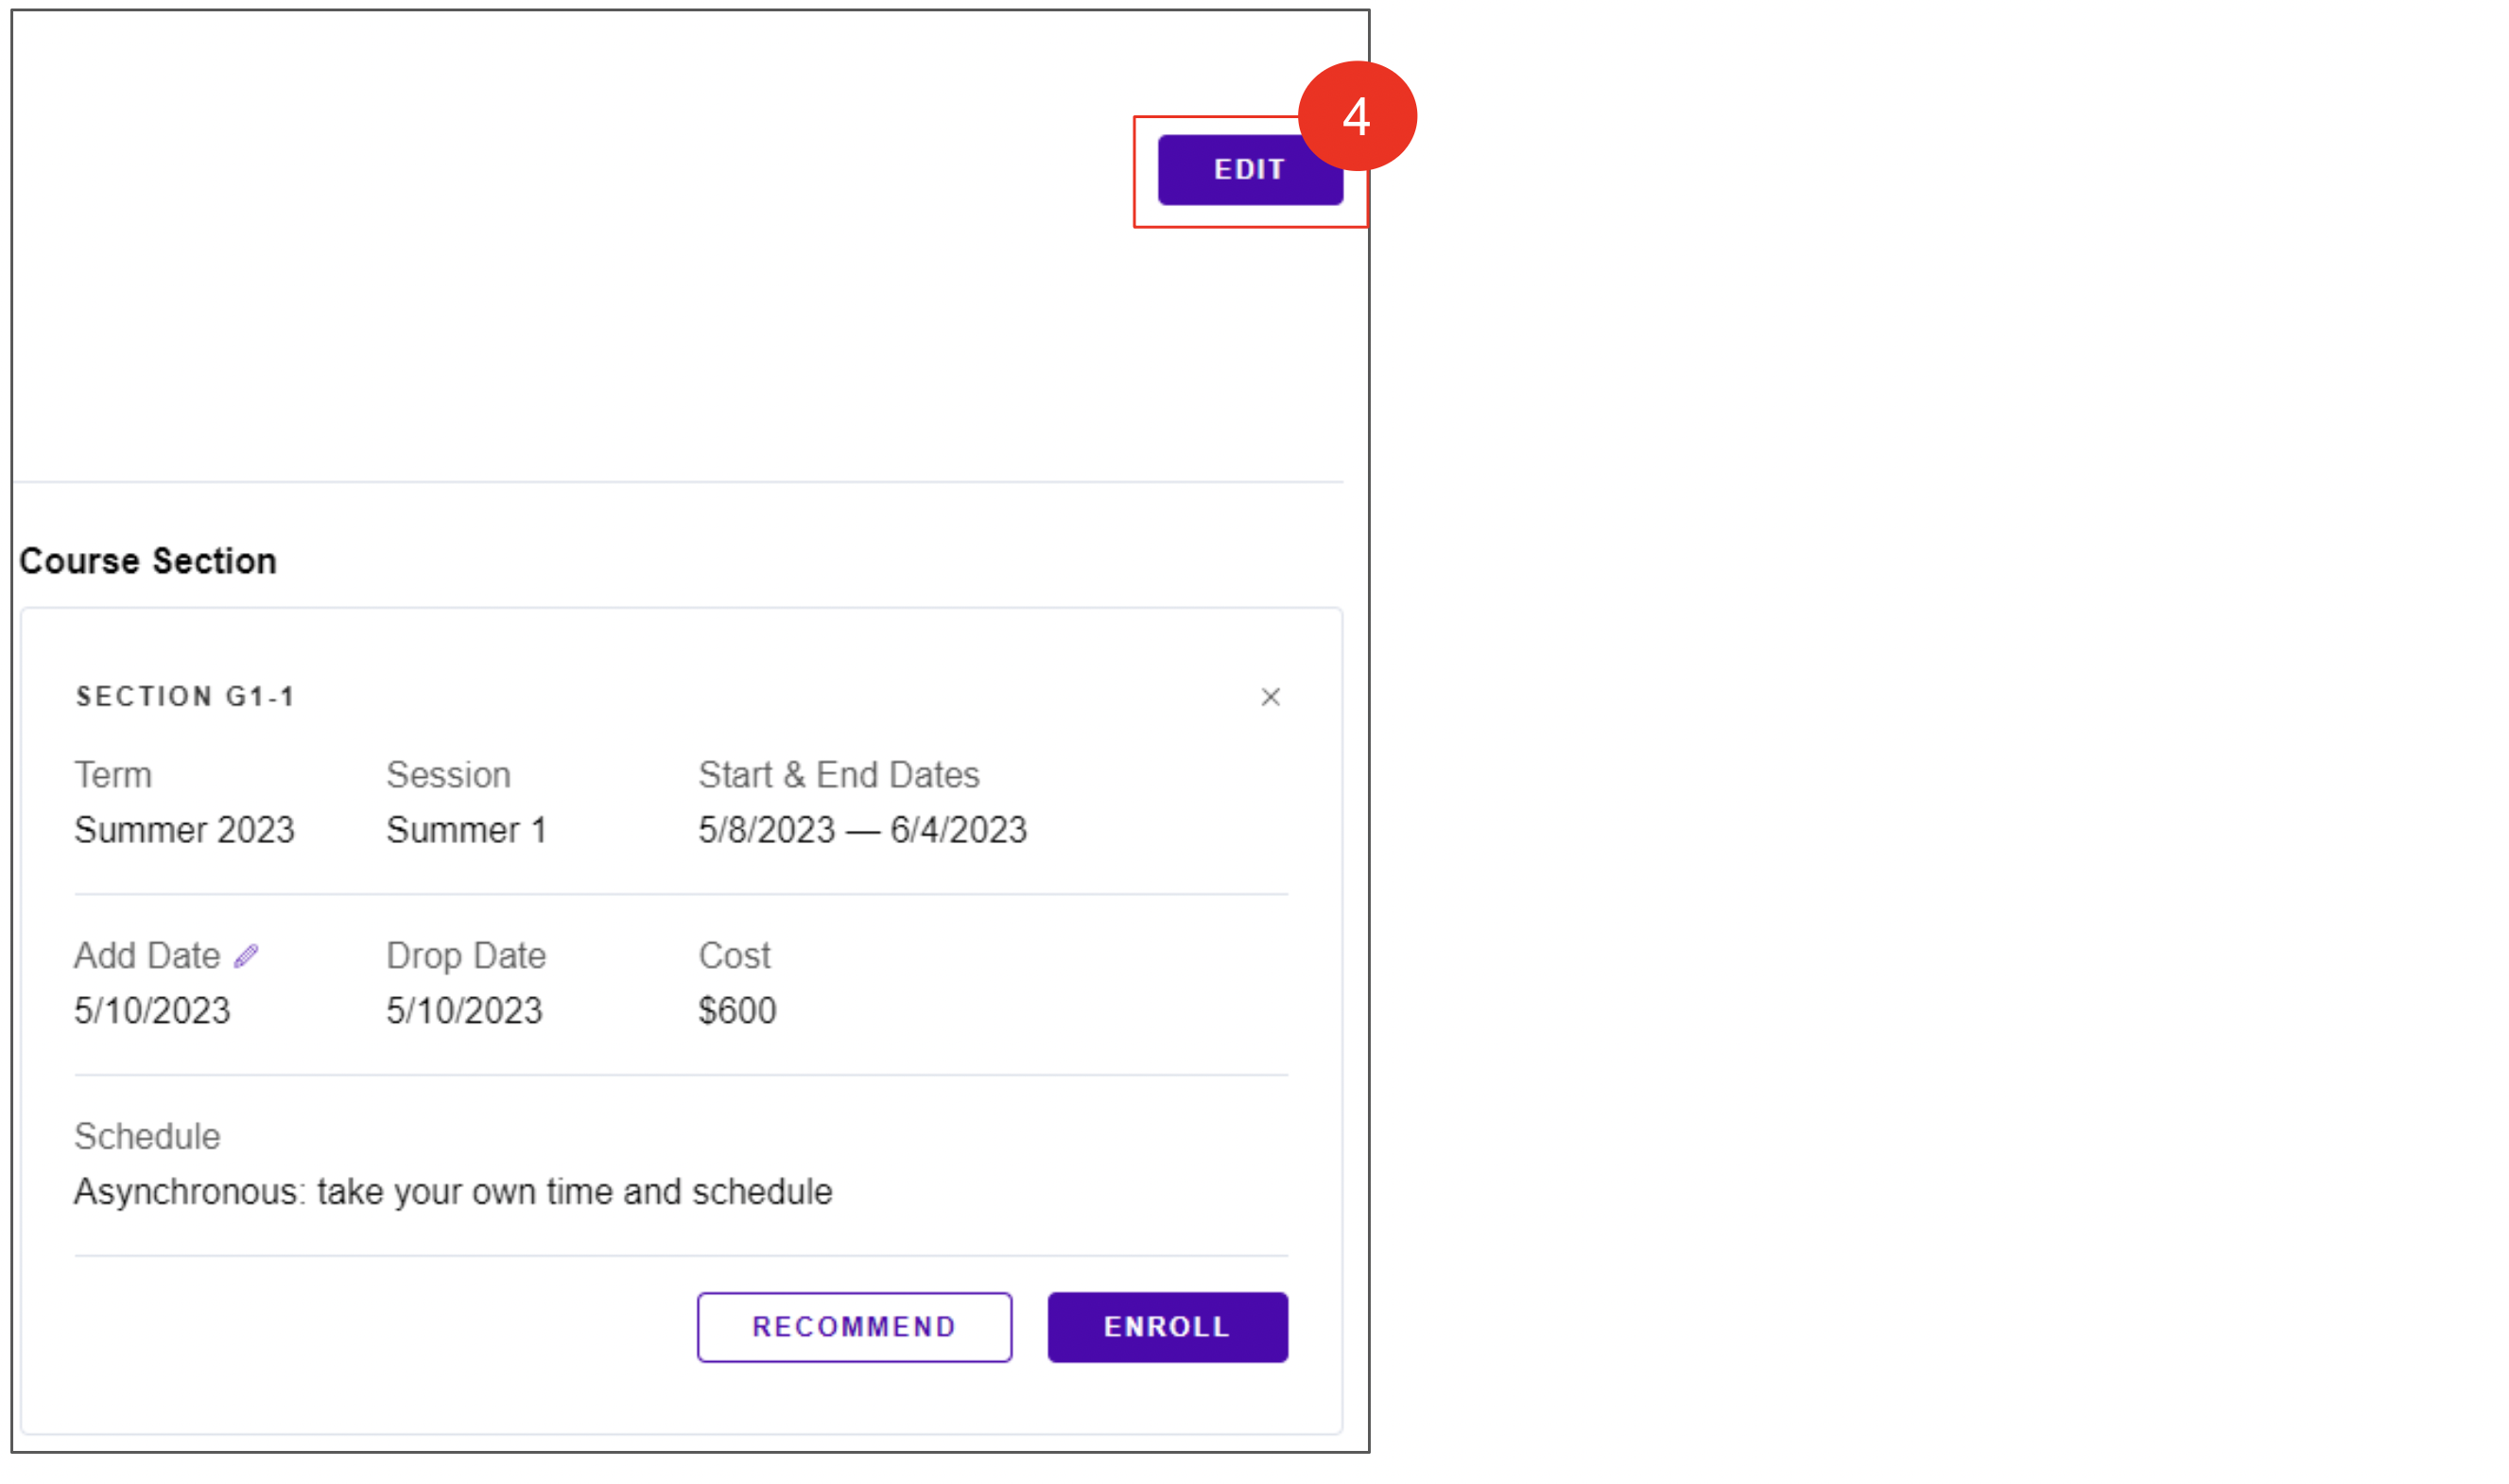Enroll in Section G1-1
The height and width of the screenshot is (1484, 2509).
[1167, 1327]
